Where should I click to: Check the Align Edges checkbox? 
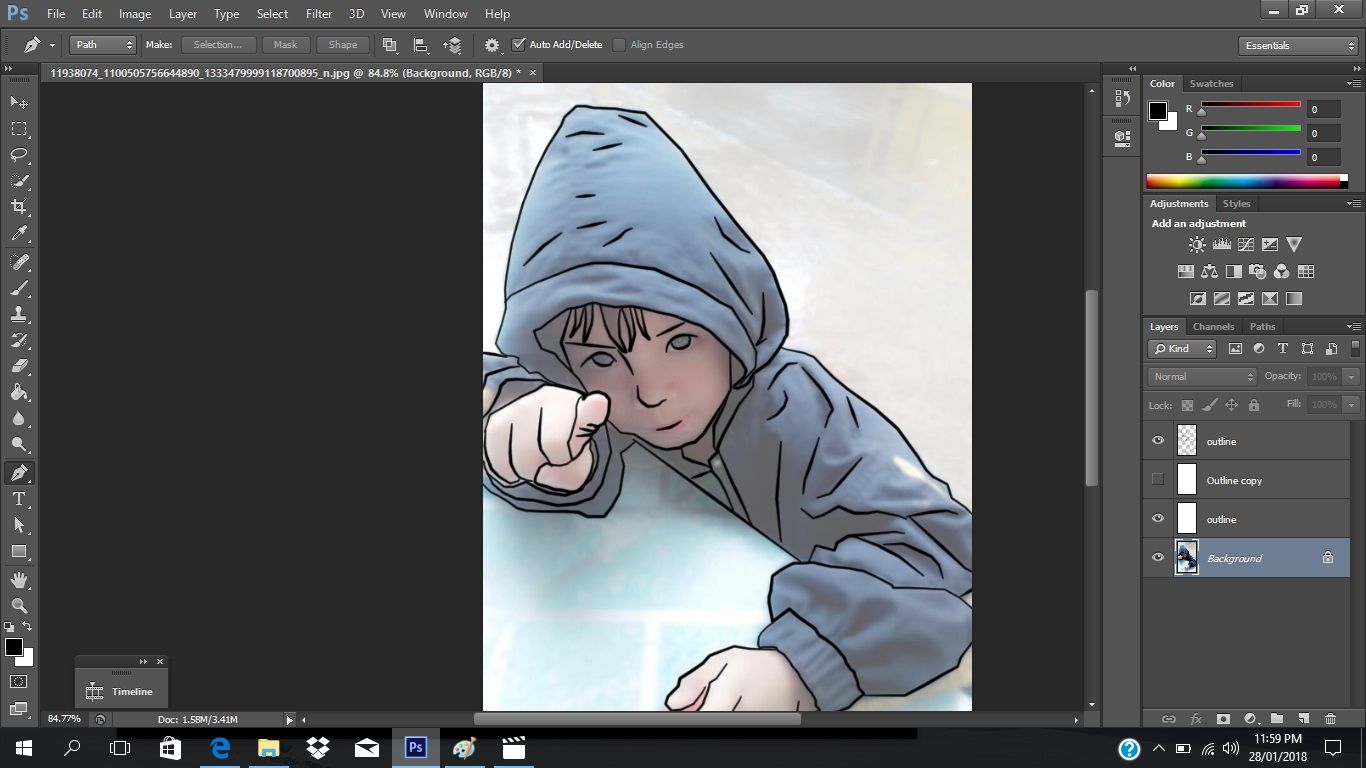coord(619,45)
